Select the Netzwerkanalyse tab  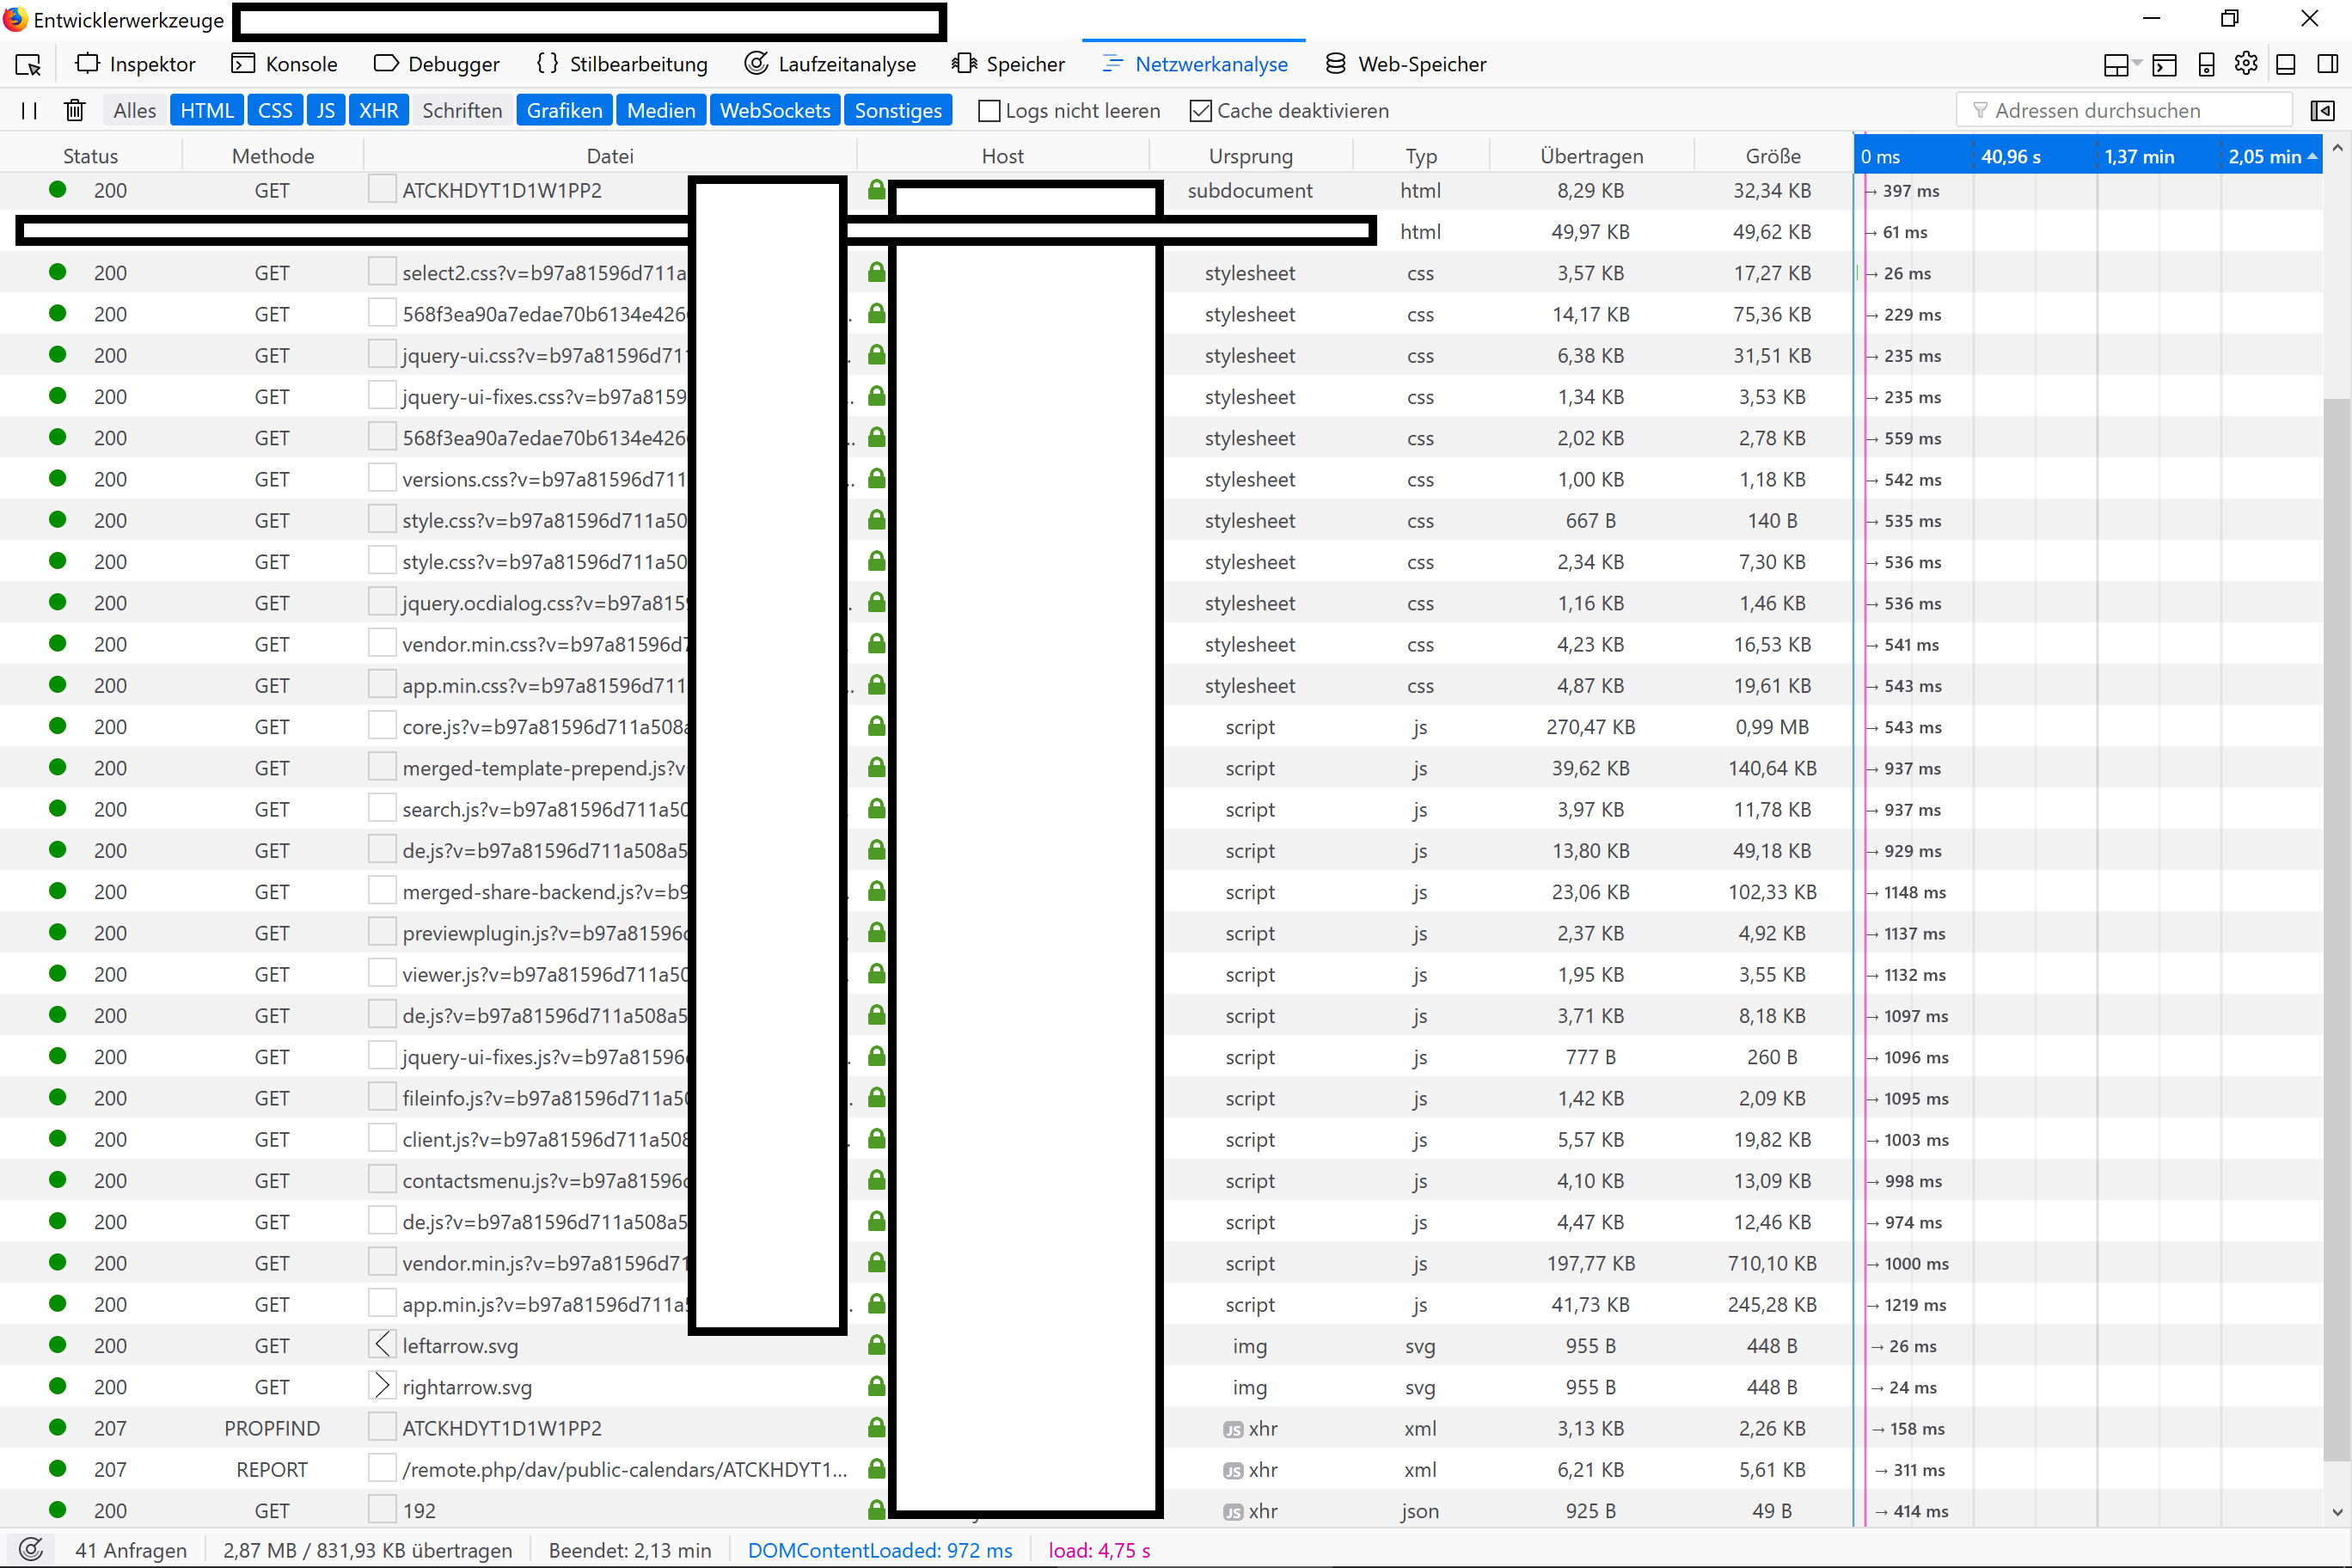coord(1194,65)
